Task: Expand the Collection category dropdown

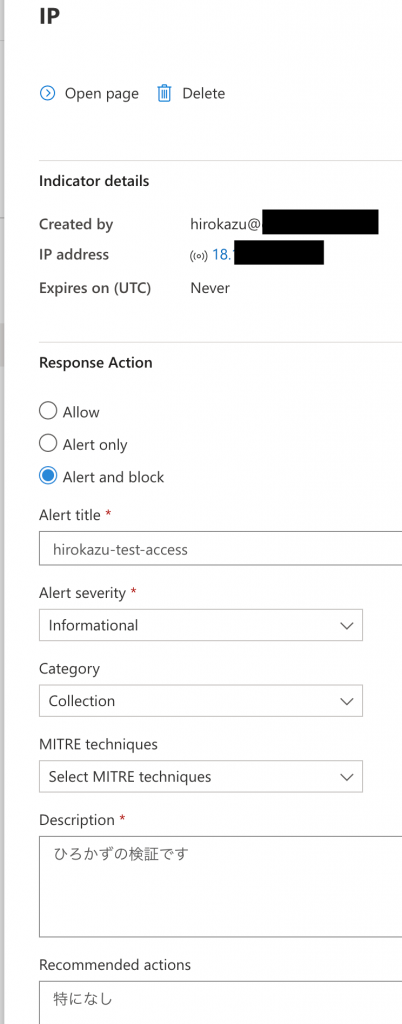Action: coord(201,701)
